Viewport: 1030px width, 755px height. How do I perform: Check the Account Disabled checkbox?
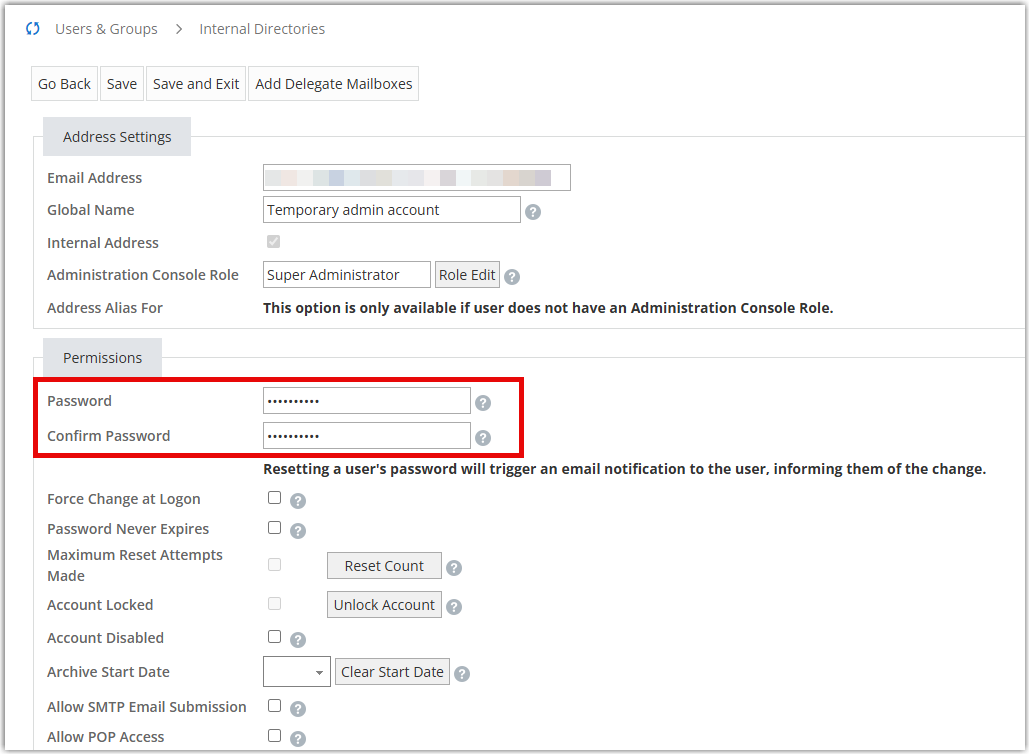(275, 637)
